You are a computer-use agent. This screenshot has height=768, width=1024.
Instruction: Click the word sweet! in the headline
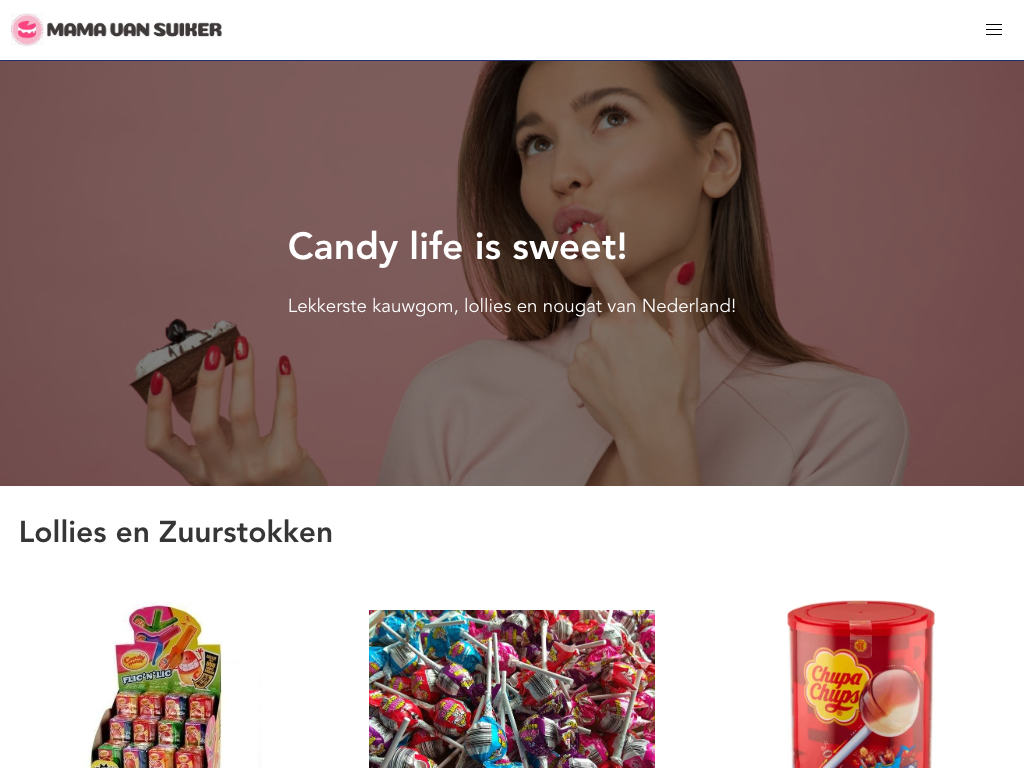pos(569,247)
